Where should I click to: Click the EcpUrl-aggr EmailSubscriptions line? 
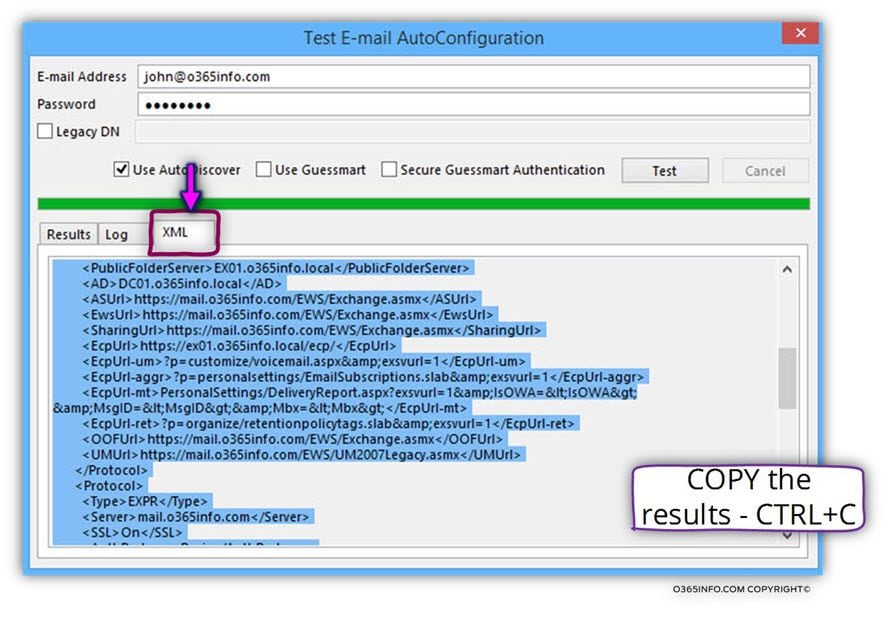pyautogui.click(x=363, y=377)
